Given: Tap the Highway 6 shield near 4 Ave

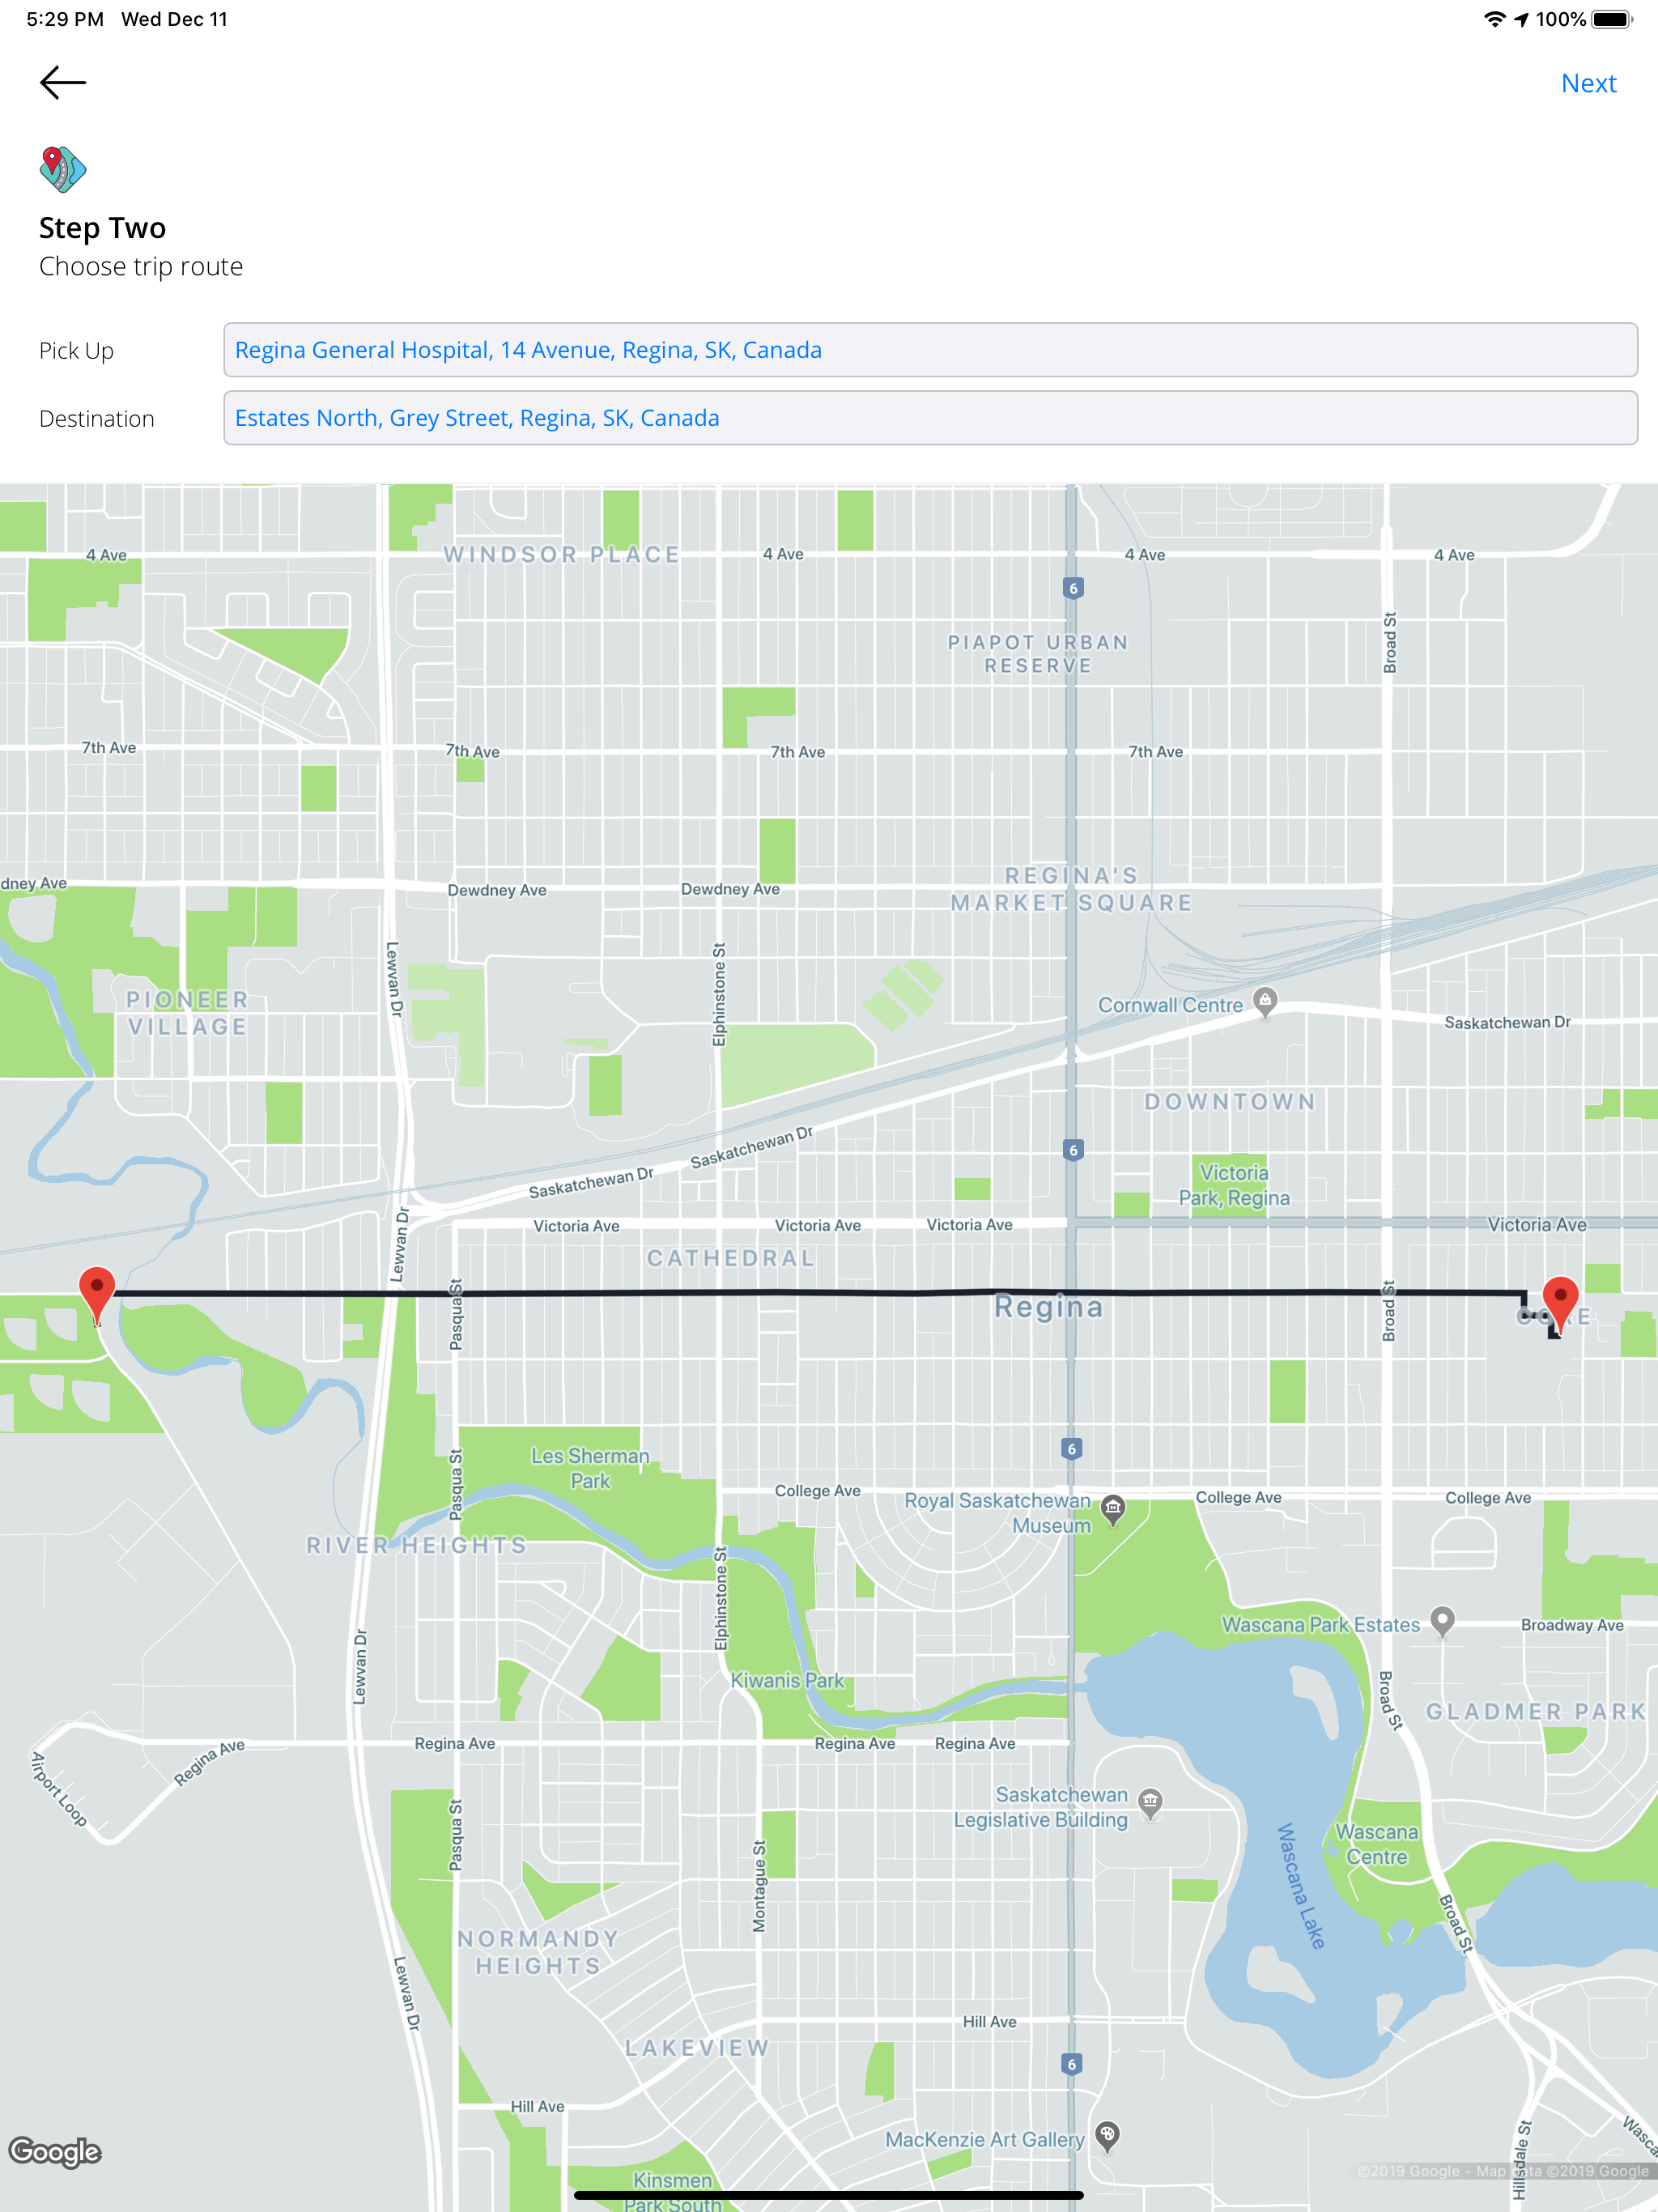Looking at the screenshot, I should [1073, 588].
